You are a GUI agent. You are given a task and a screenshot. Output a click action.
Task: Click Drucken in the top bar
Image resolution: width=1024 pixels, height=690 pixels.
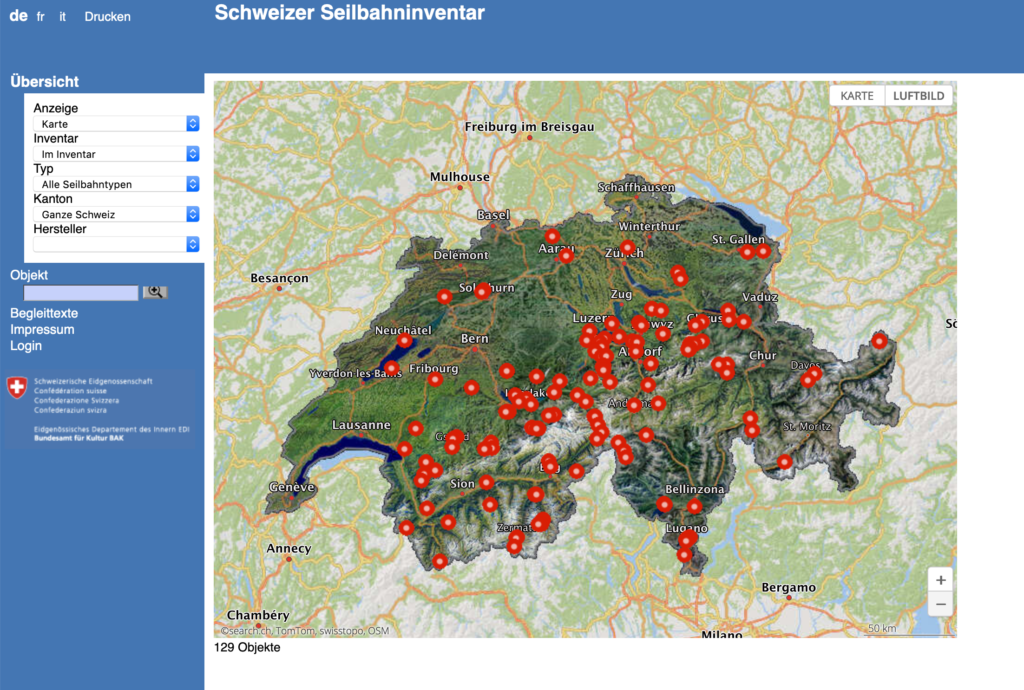107,17
